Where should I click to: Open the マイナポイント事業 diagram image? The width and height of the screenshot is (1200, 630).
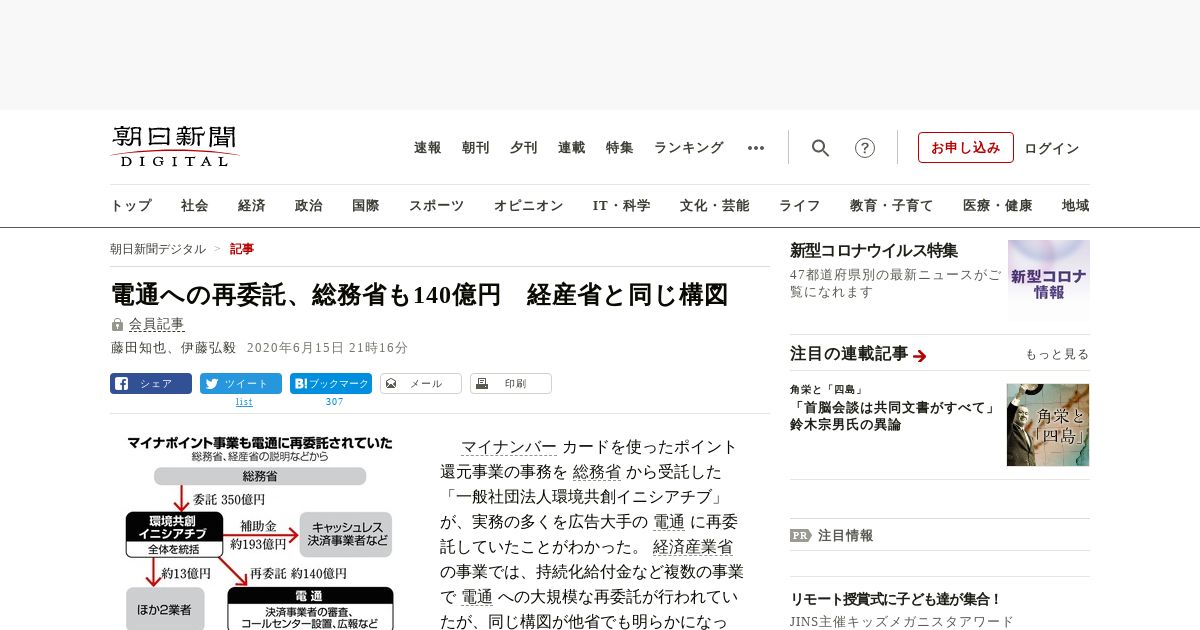click(x=259, y=532)
